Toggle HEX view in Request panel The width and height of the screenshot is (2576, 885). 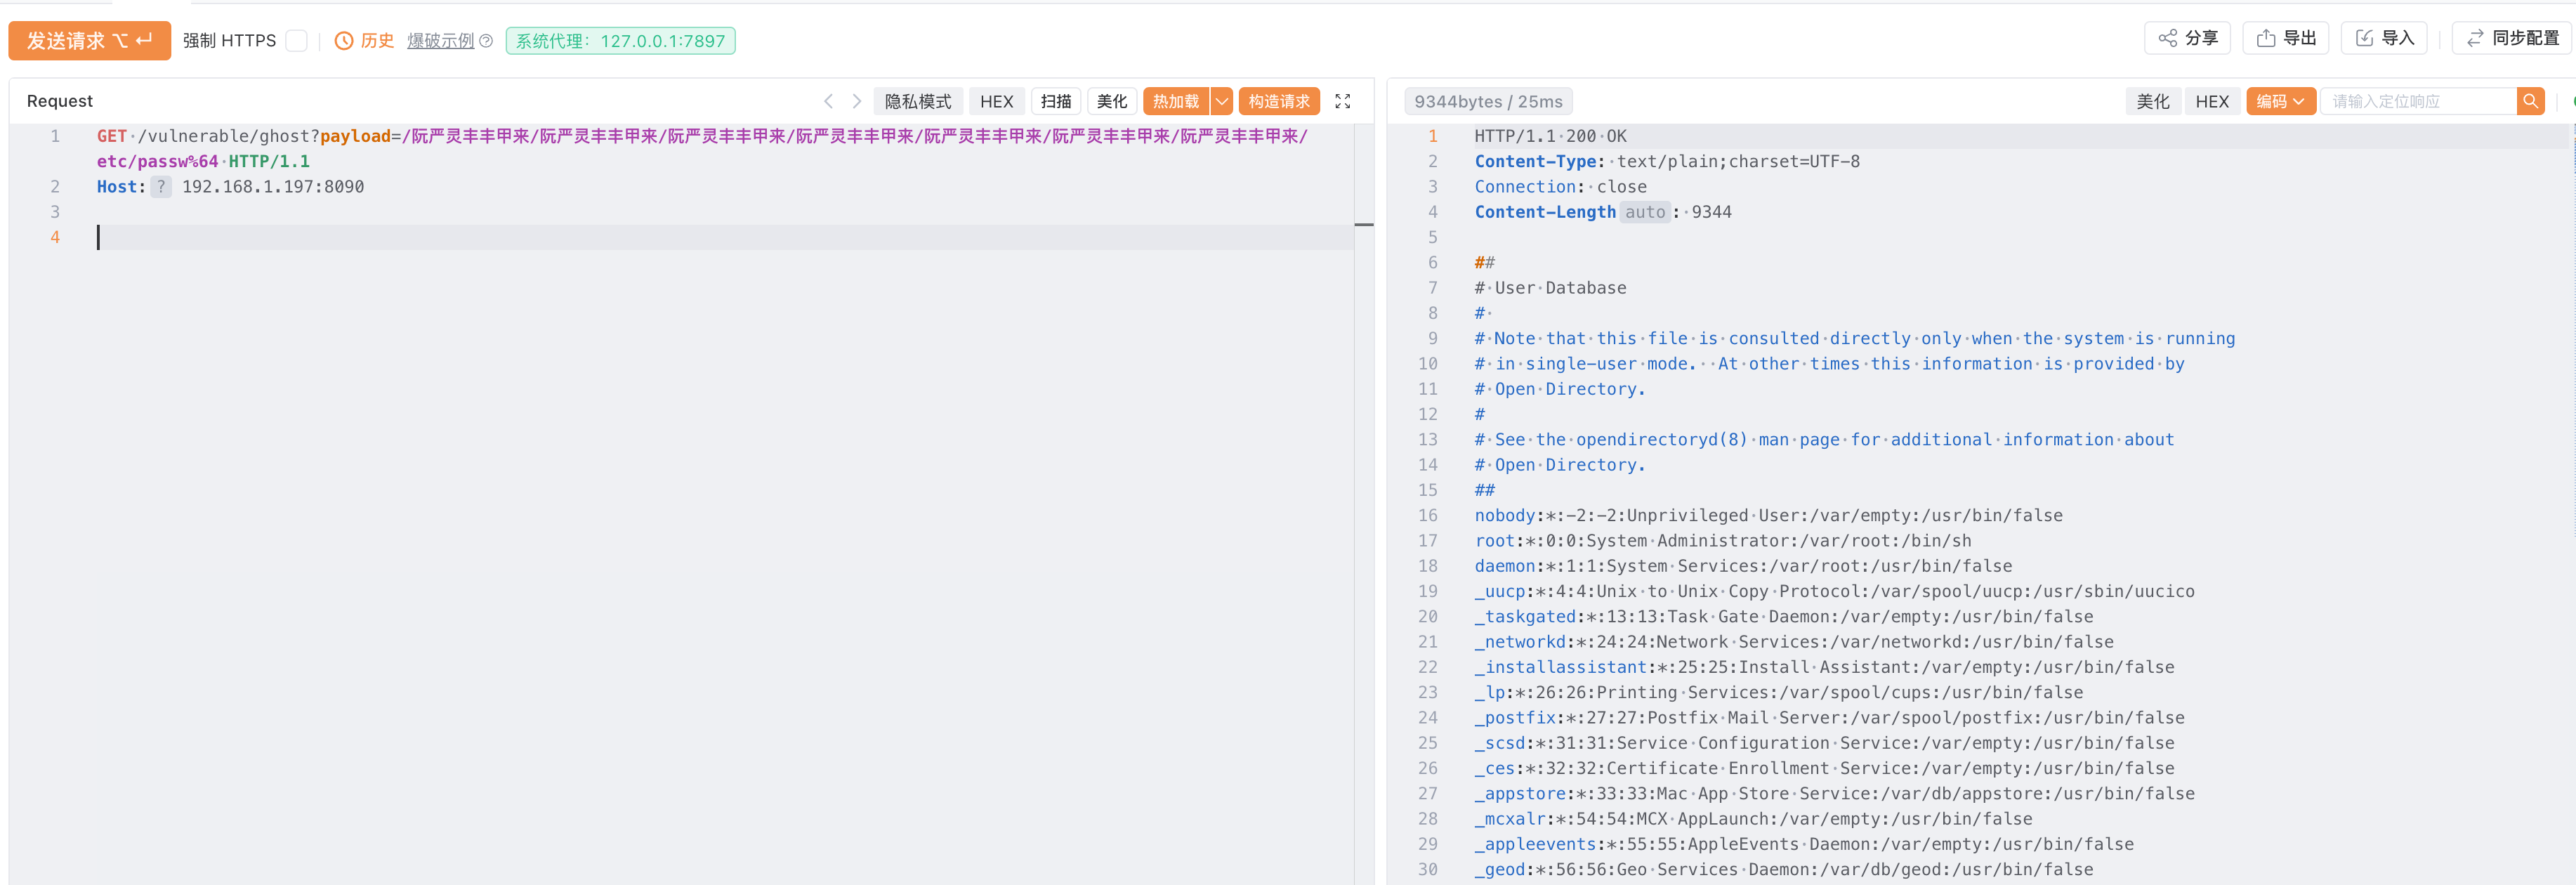click(x=996, y=101)
